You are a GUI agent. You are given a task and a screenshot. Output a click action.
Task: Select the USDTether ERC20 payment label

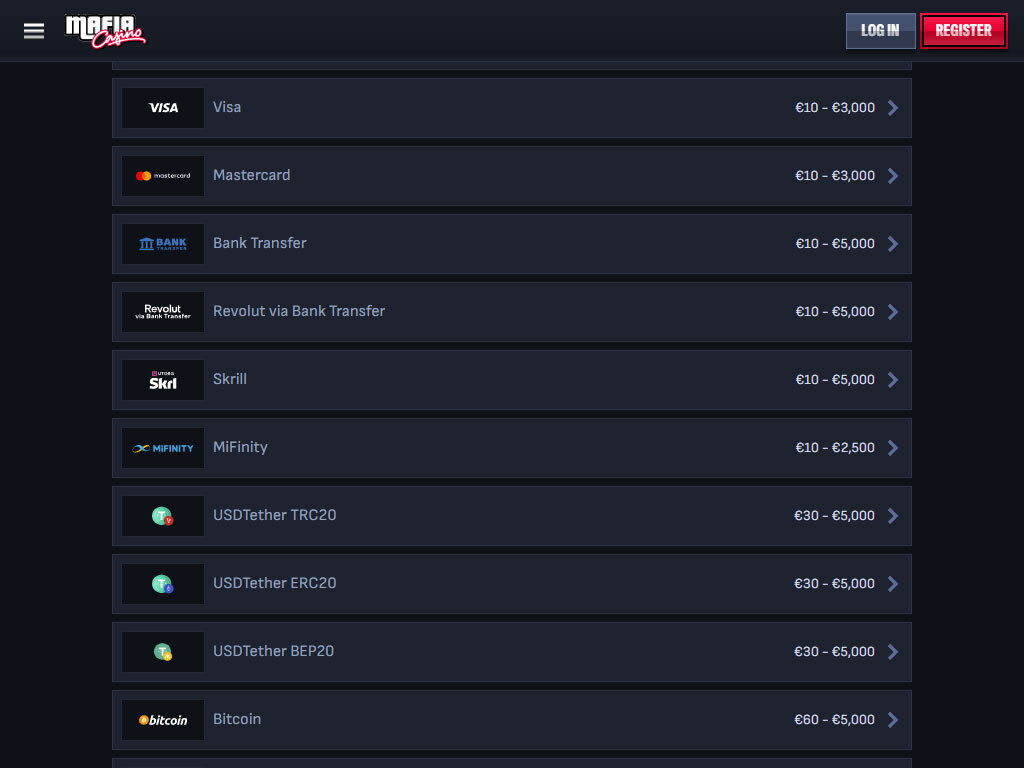point(274,583)
